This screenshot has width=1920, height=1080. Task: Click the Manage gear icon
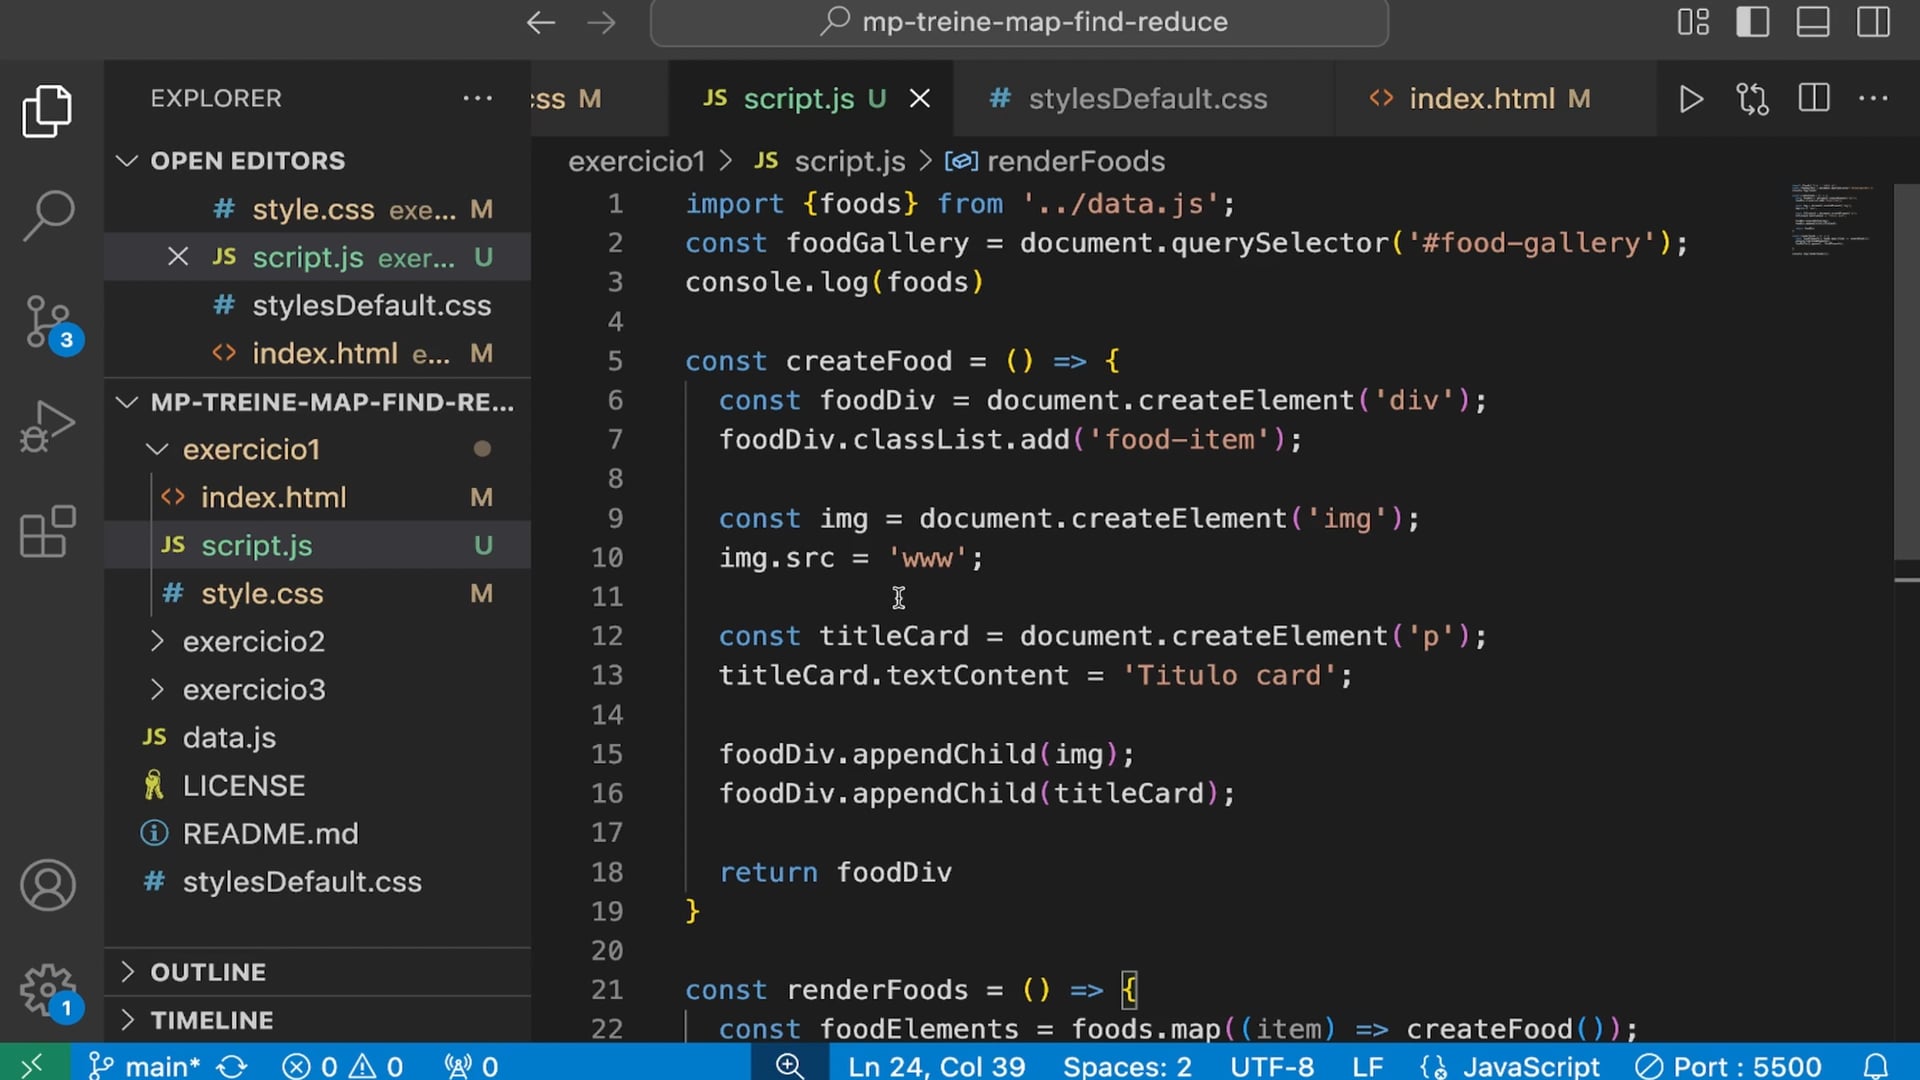click(x=47, y=990)
